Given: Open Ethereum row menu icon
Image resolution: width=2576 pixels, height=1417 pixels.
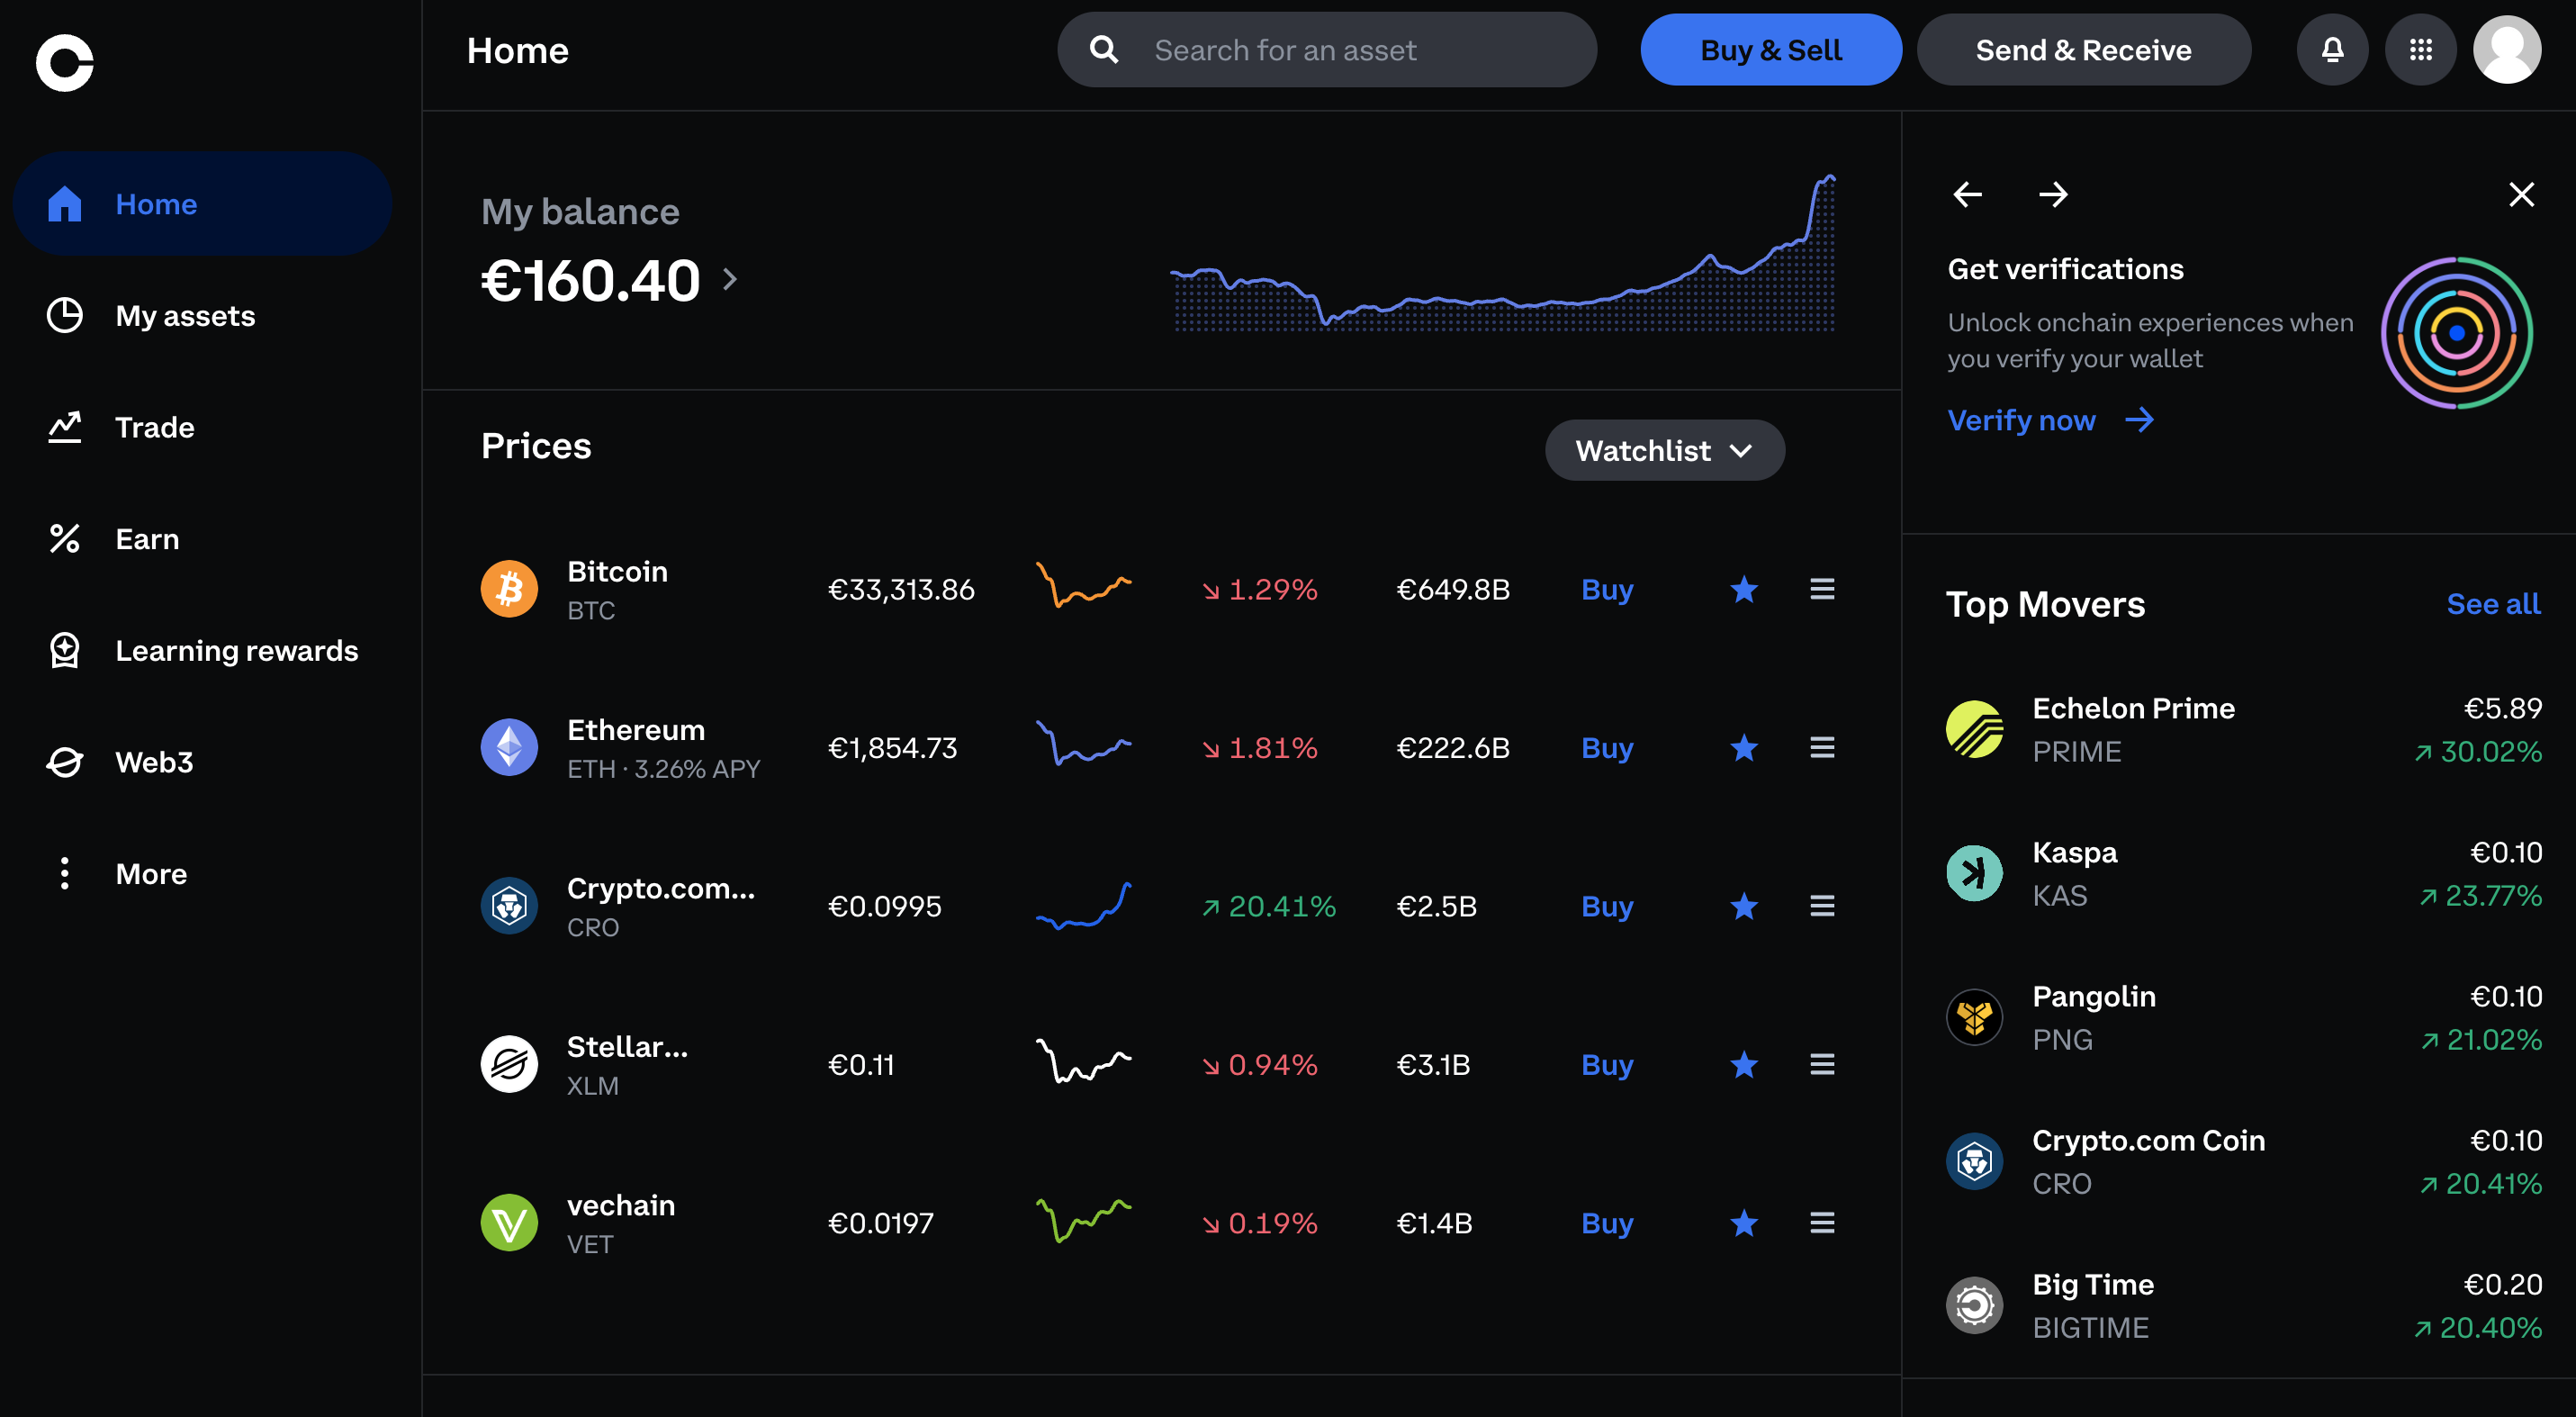Looking at the screenshot, I should pos(1822,747).
